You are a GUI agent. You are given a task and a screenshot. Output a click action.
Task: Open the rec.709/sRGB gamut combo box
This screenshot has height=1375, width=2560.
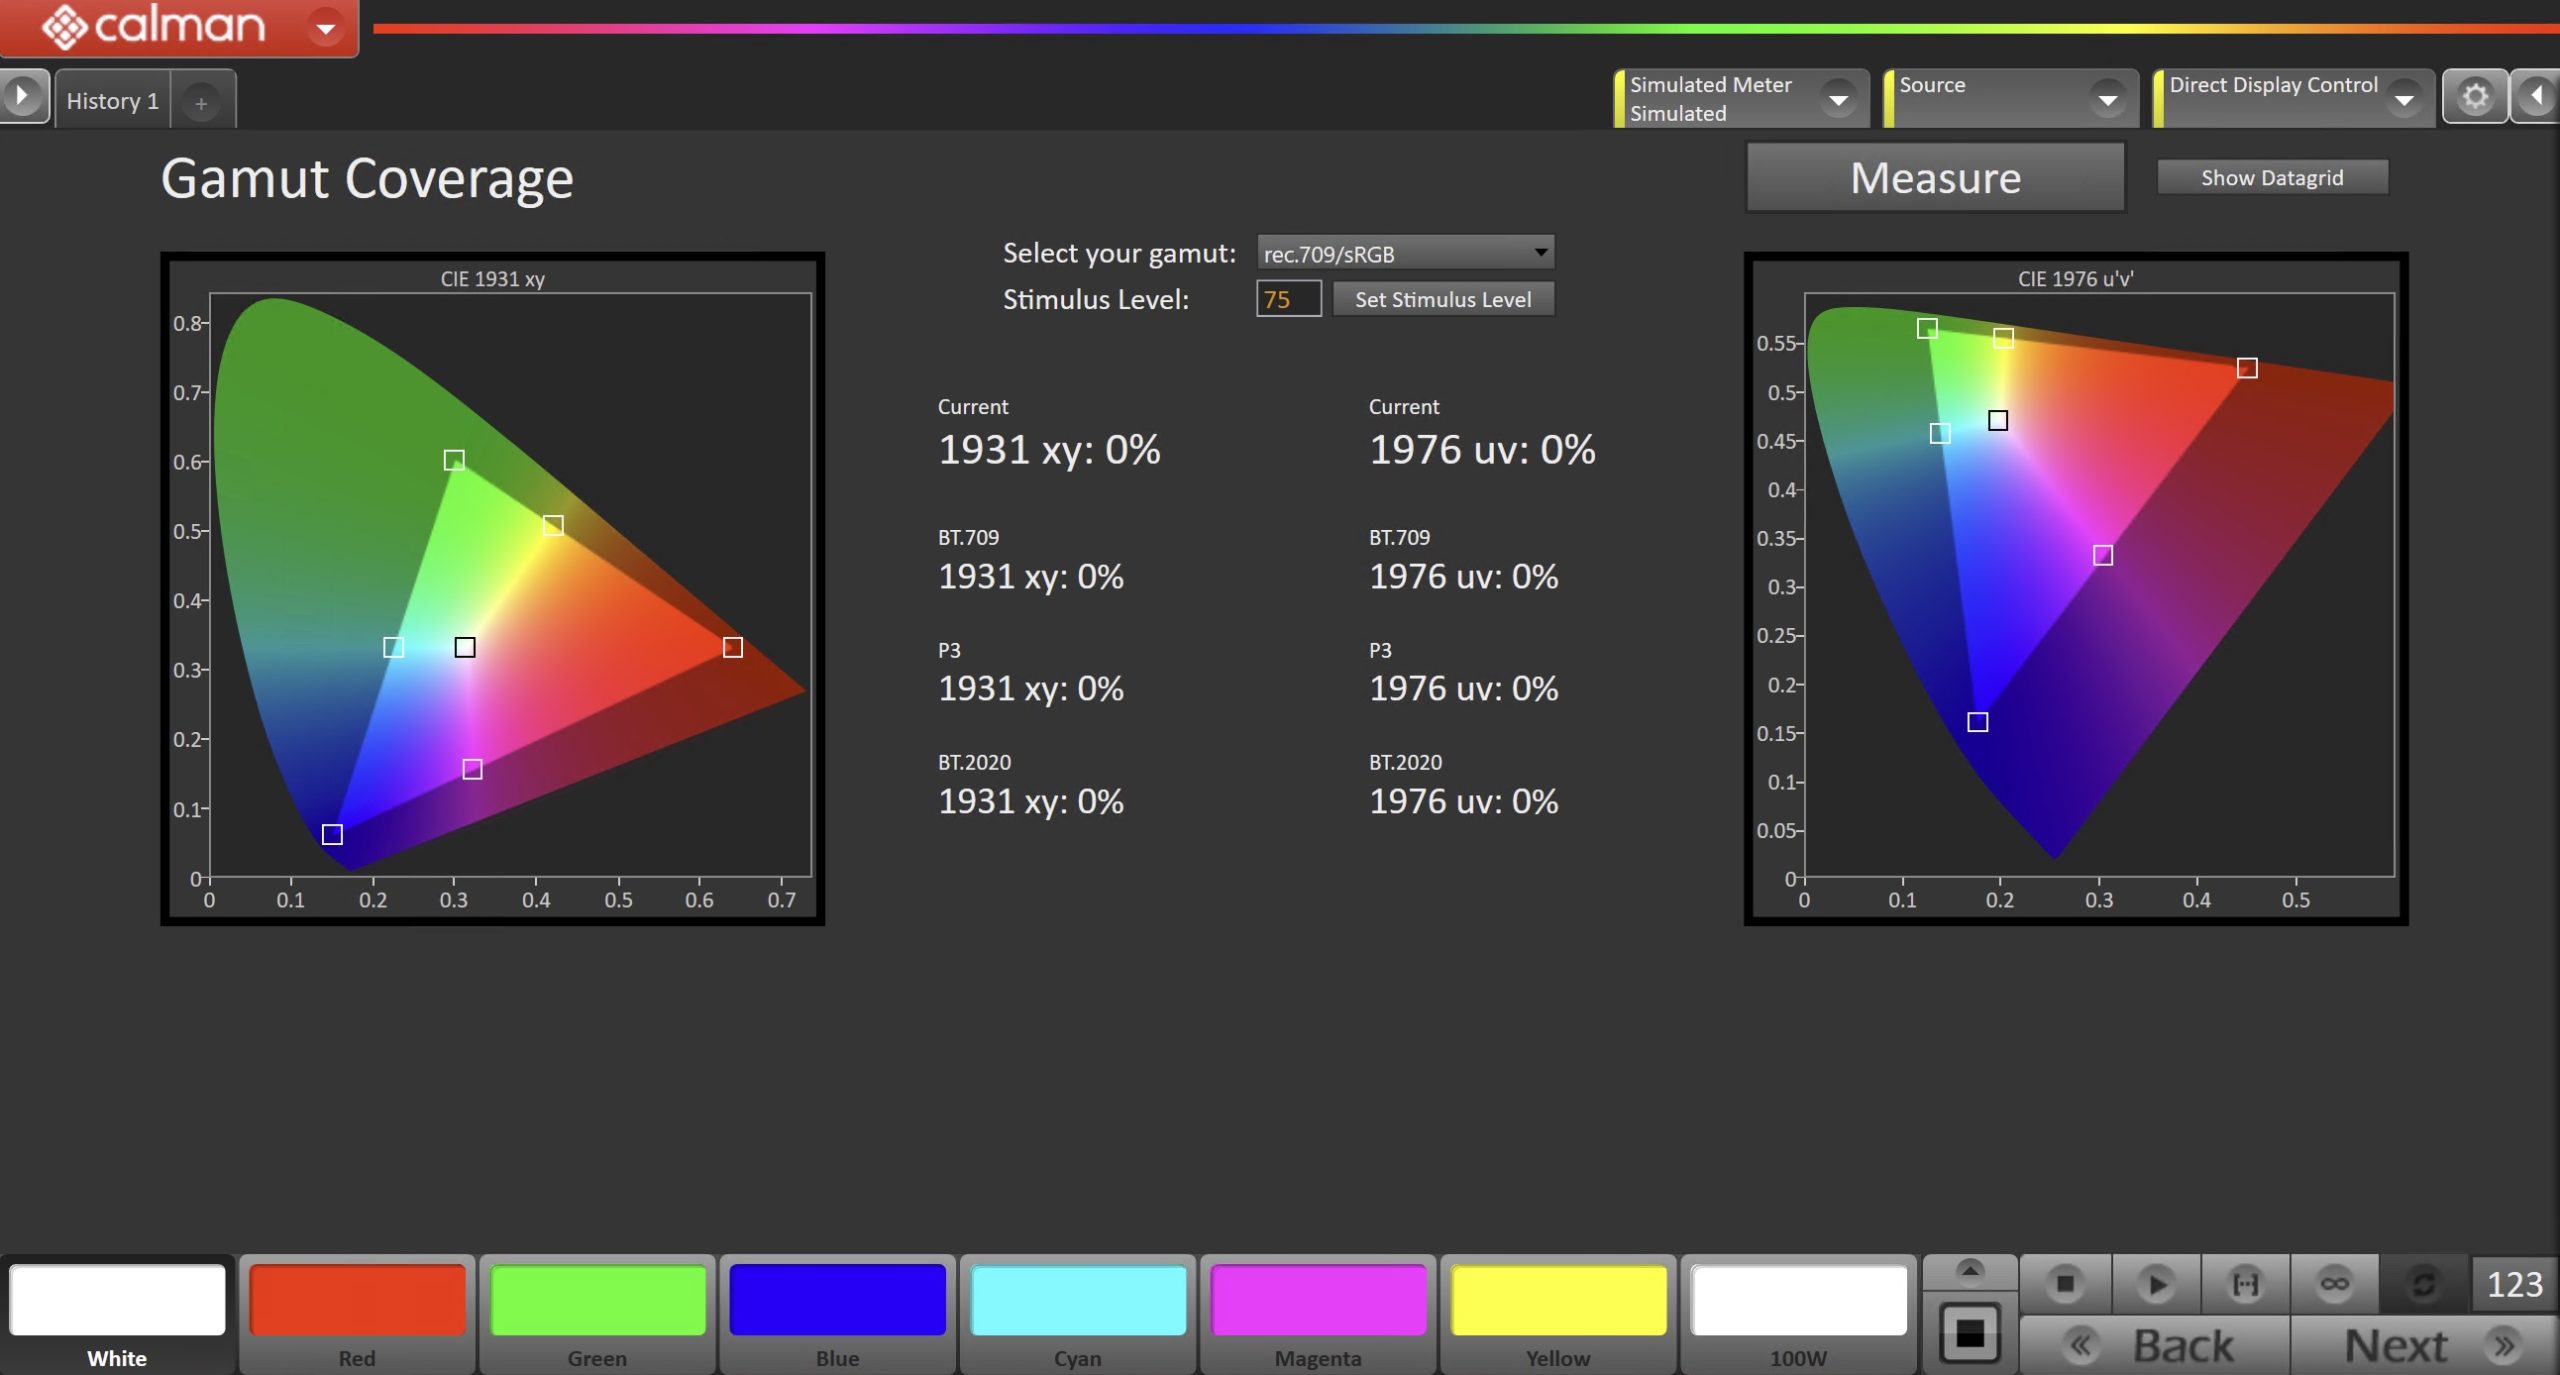tap(1405, 254)
